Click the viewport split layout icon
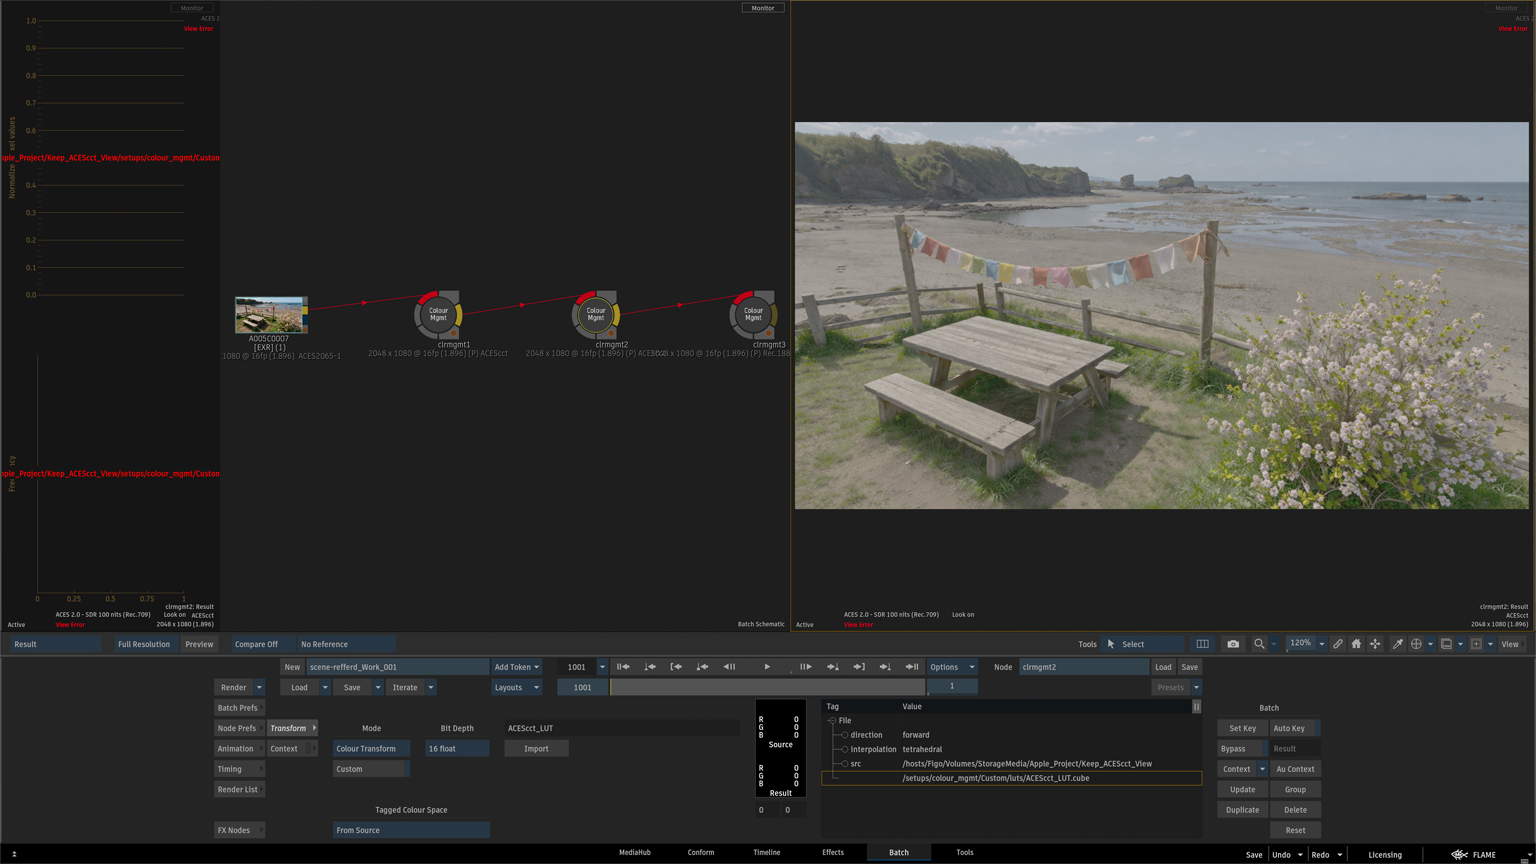The image size is (1536, 864). [1202, 644]
